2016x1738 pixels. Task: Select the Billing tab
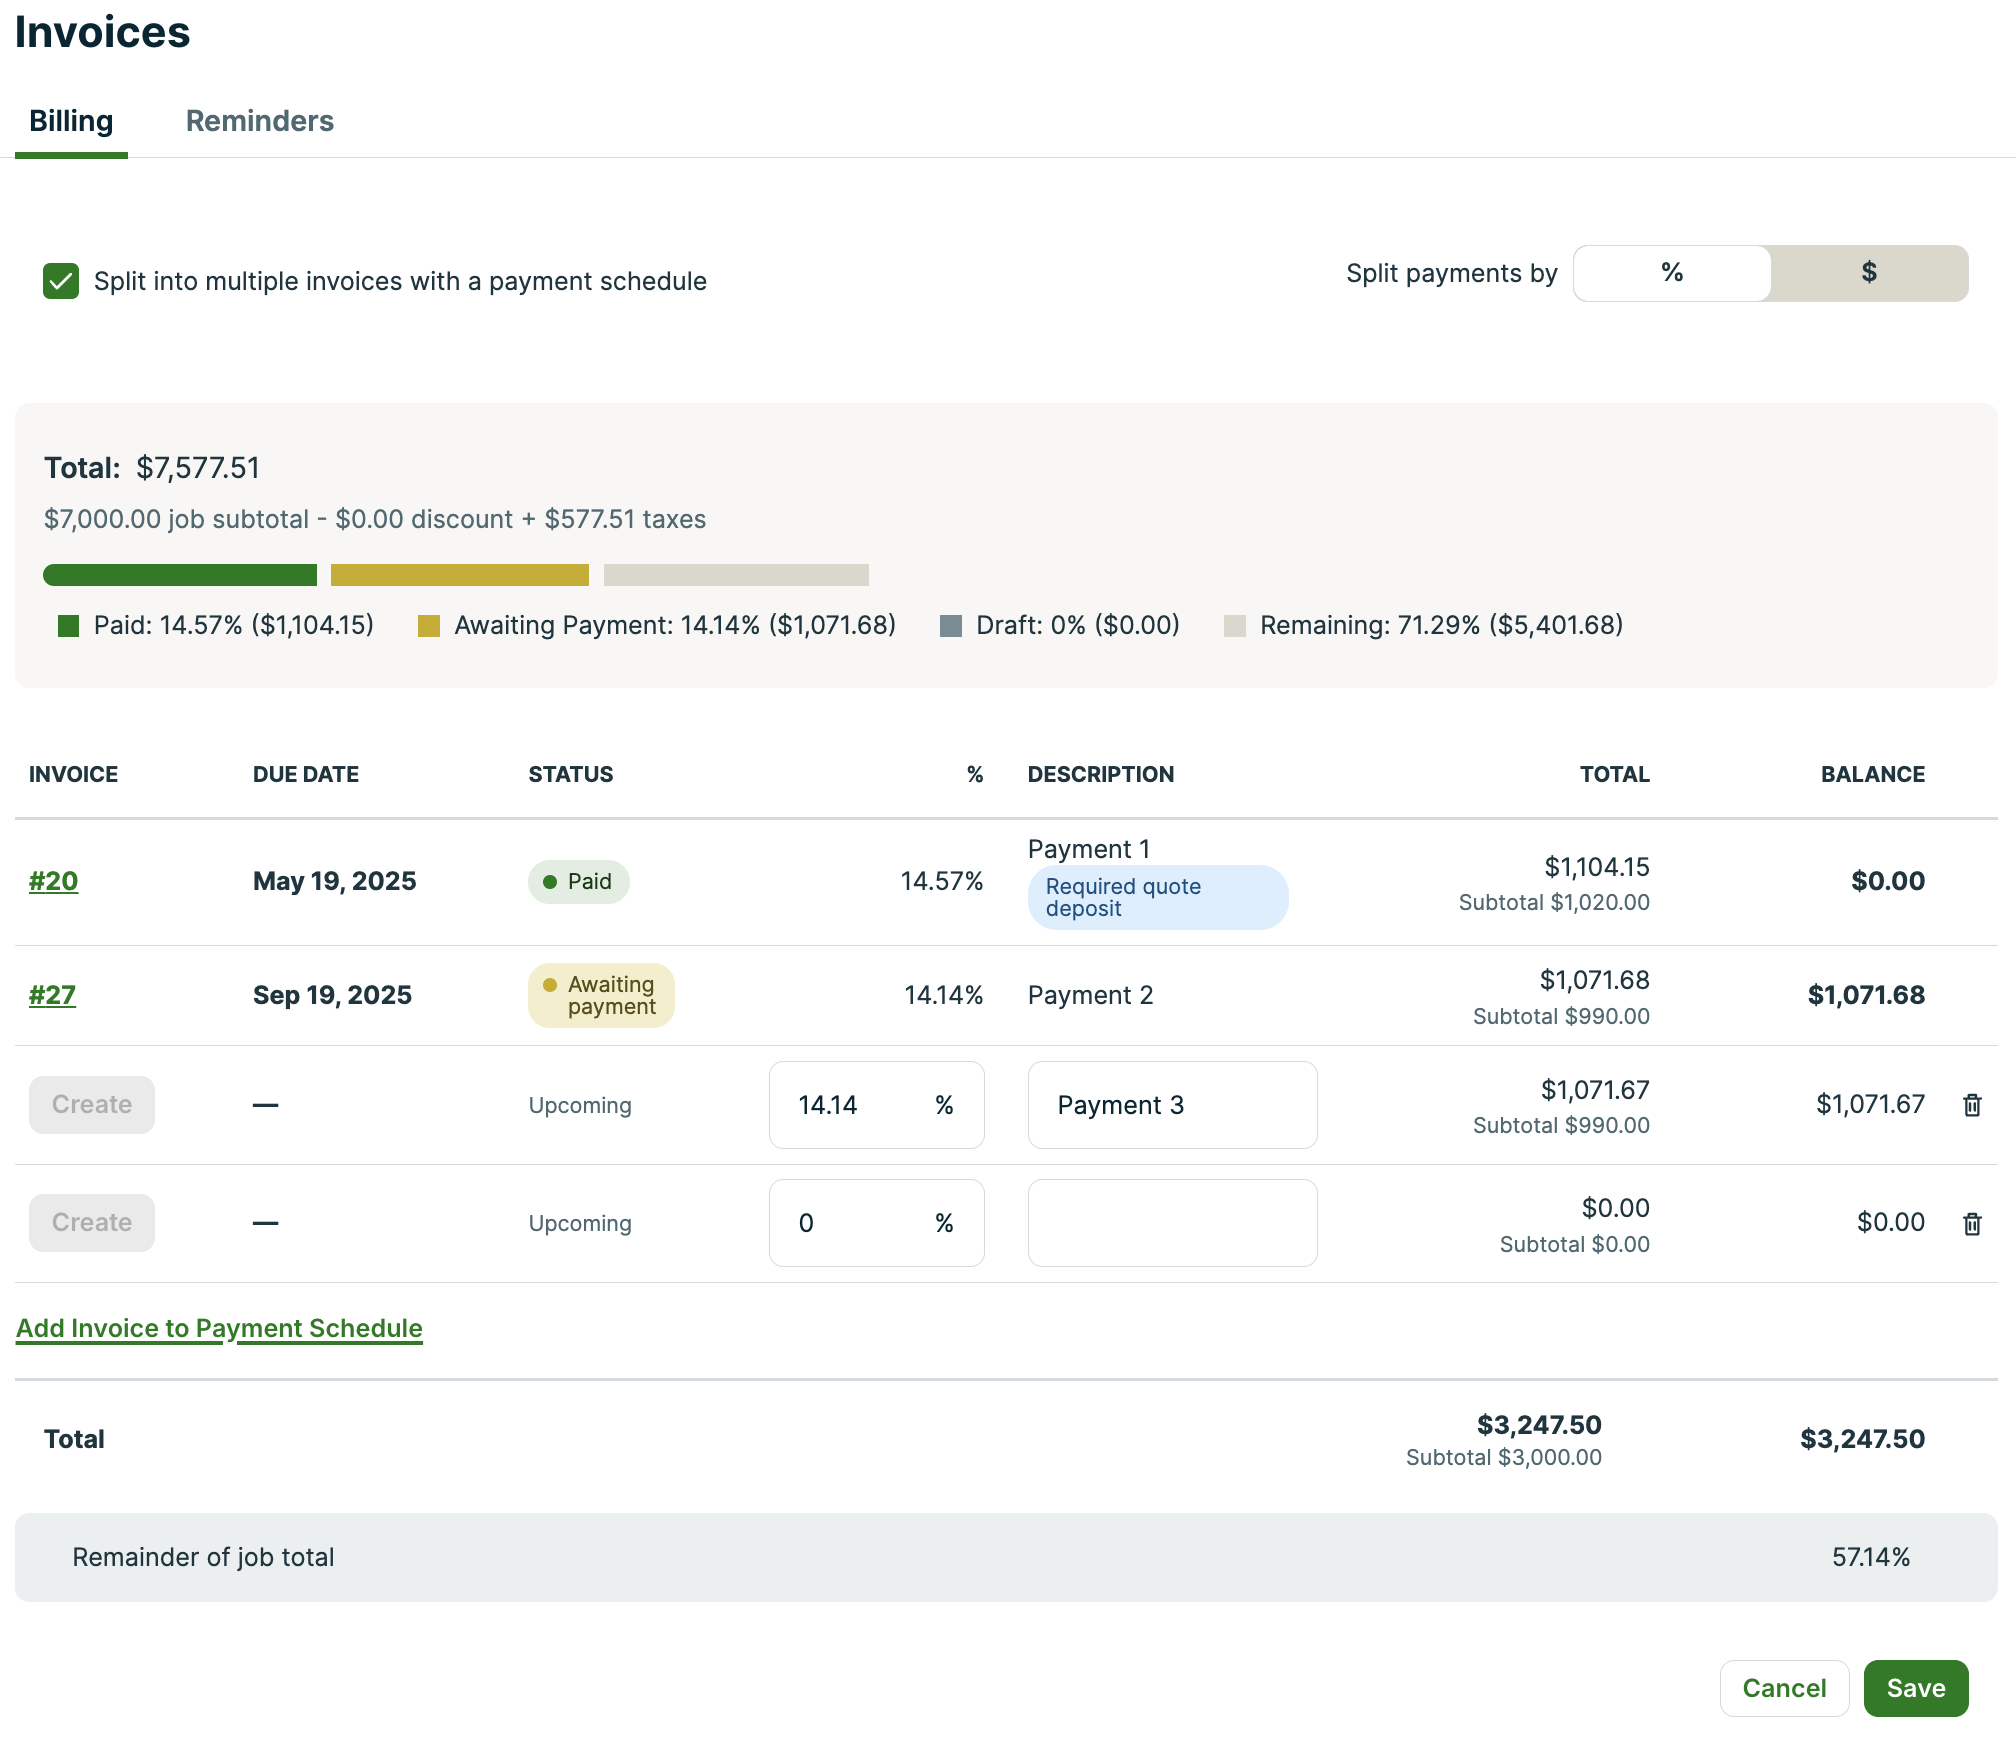pyautogui.click(x=71, y=121)
